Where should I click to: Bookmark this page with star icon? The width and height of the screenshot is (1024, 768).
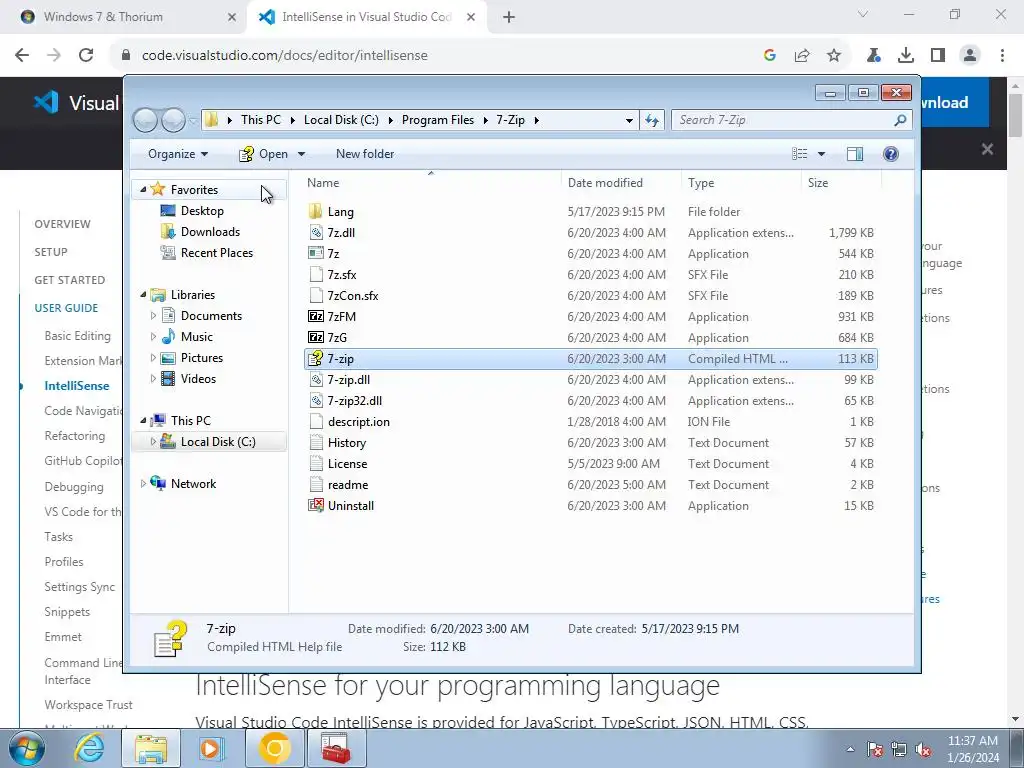click(834, 56)
